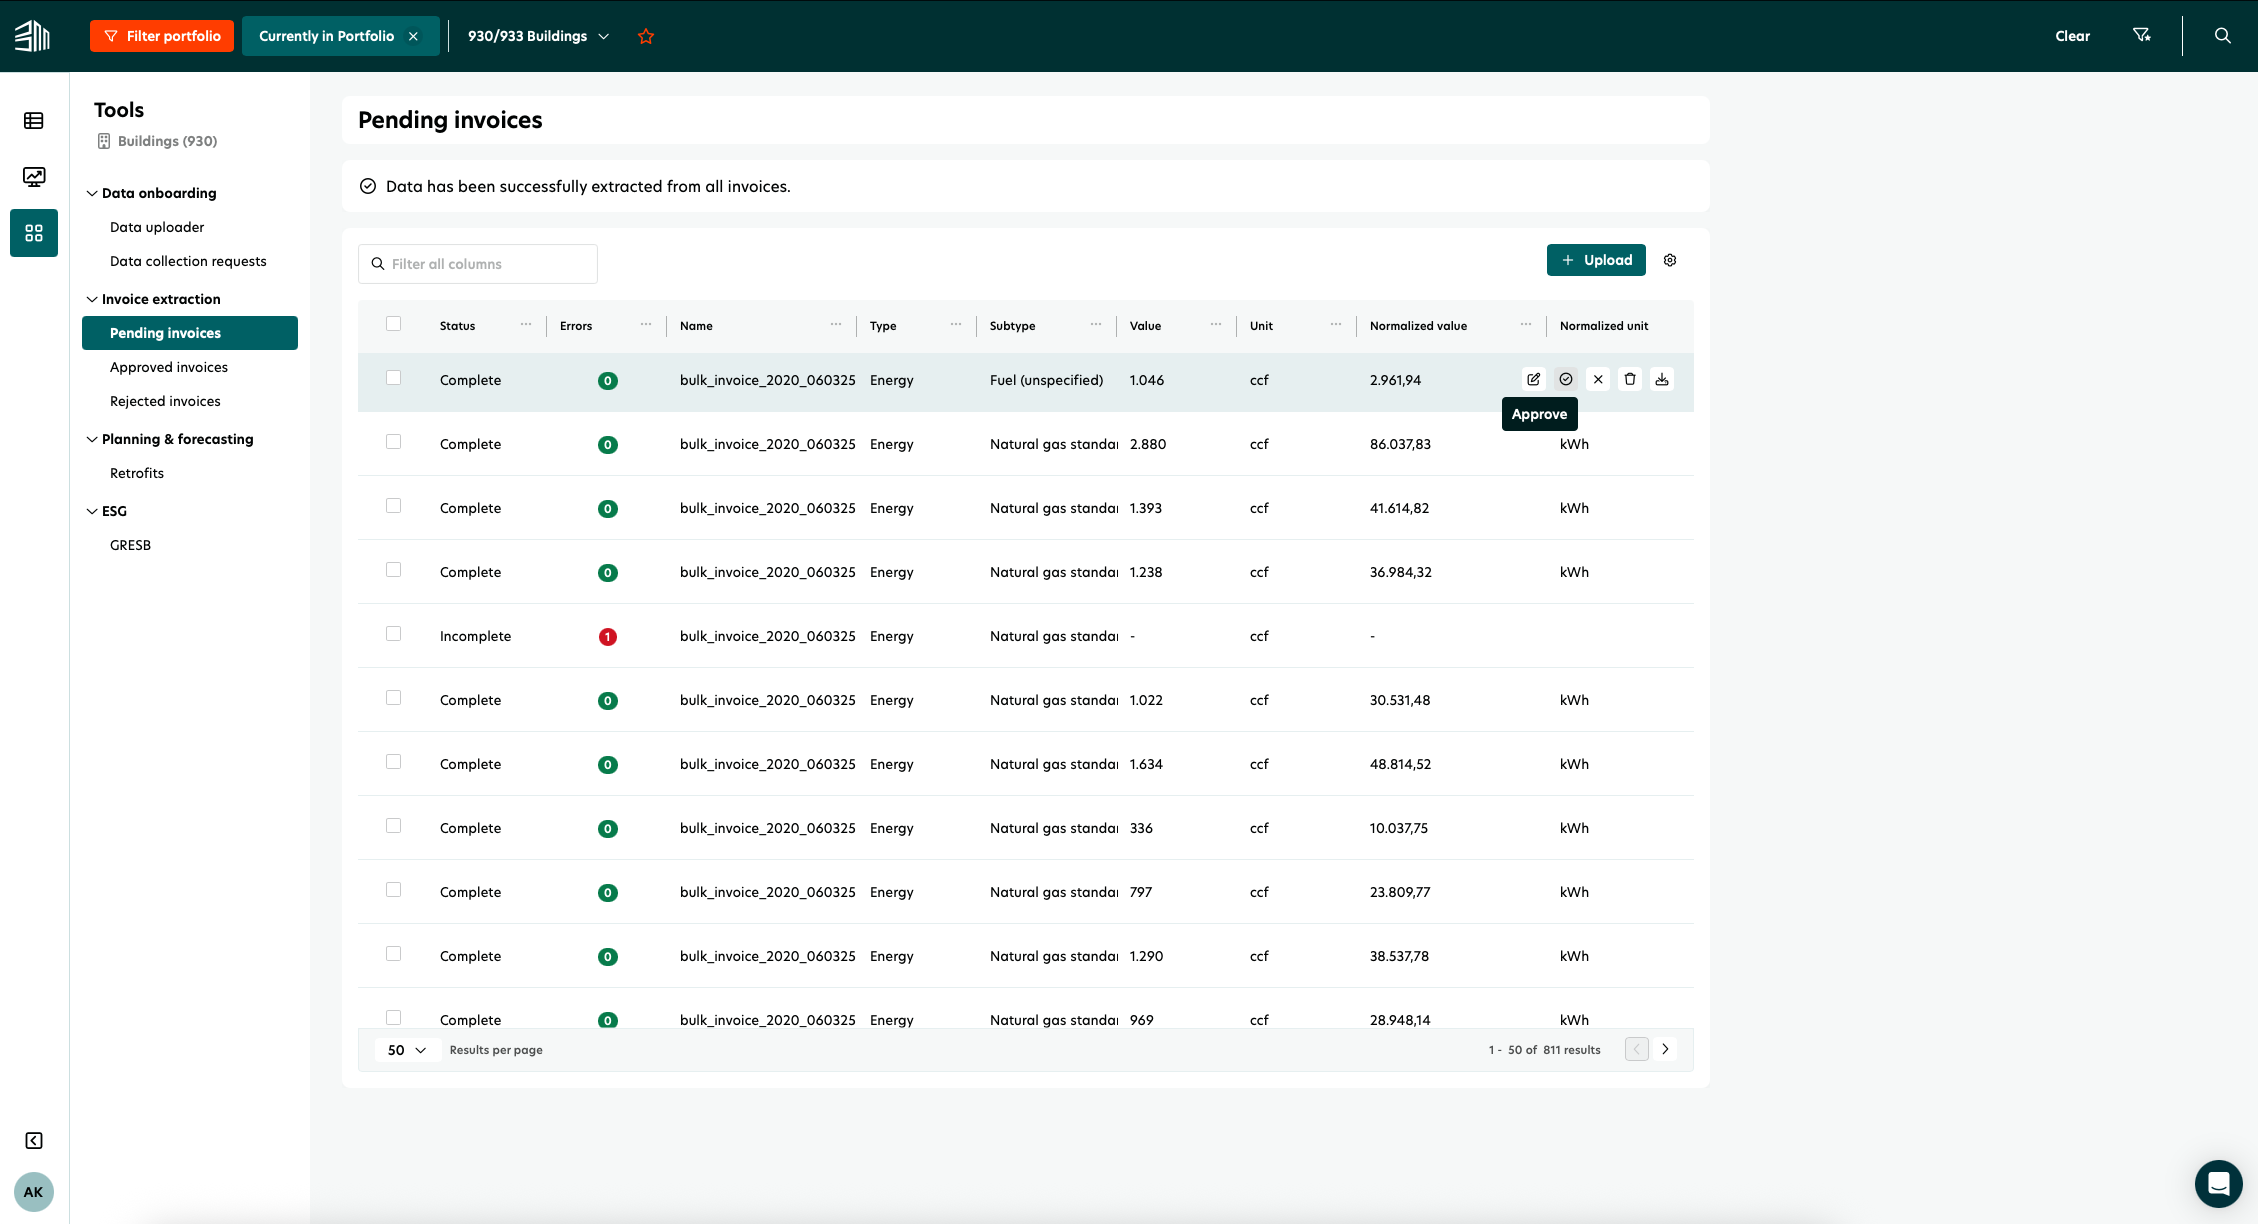This screenshot has height=1224, width=2258.
Task: Select the Tools grid sidebar icon
Action: pos(34,233)
